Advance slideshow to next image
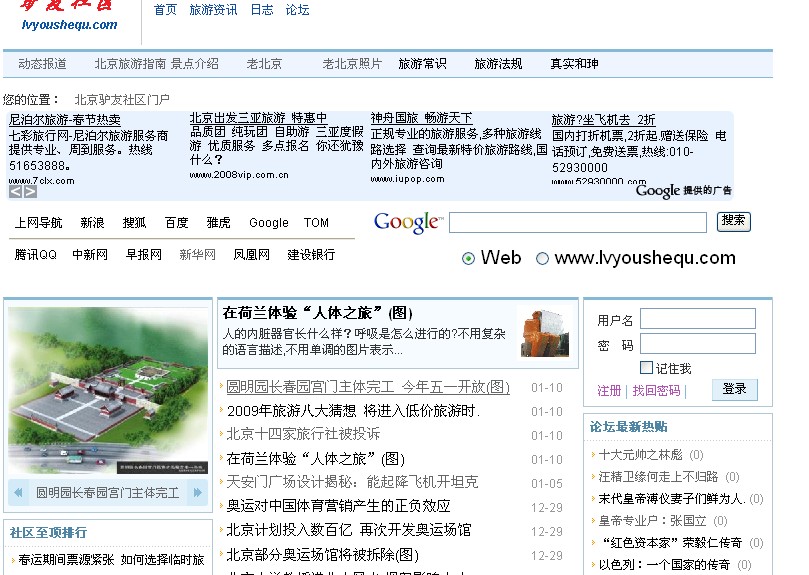The width and height of the screenshot is (809, 575). coord(196,492)
